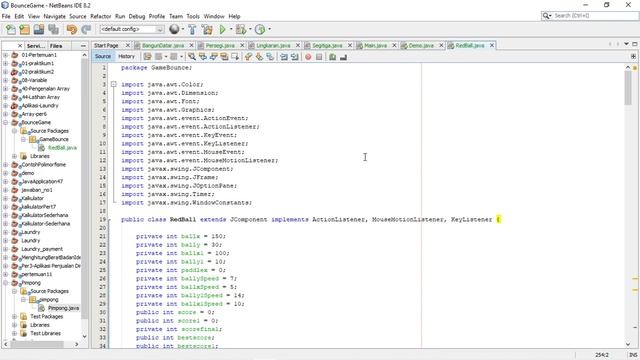The width and height of the screenshot is (640, 360).
Task: Switch to the Services panel tab
Action: 36,46
